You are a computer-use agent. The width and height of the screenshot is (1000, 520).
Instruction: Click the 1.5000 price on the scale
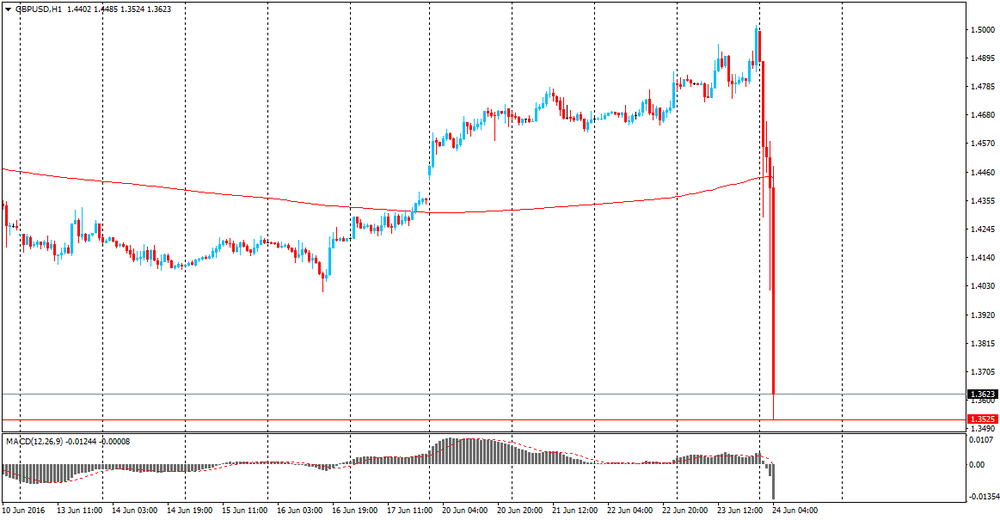[983, 30]
